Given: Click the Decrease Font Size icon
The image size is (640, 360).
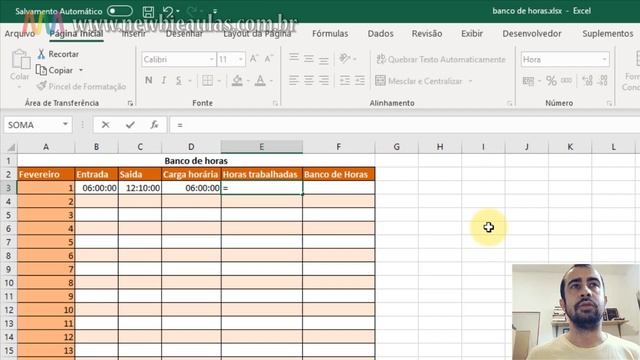Looking at the screenshot, I should (x=269, y=59).
